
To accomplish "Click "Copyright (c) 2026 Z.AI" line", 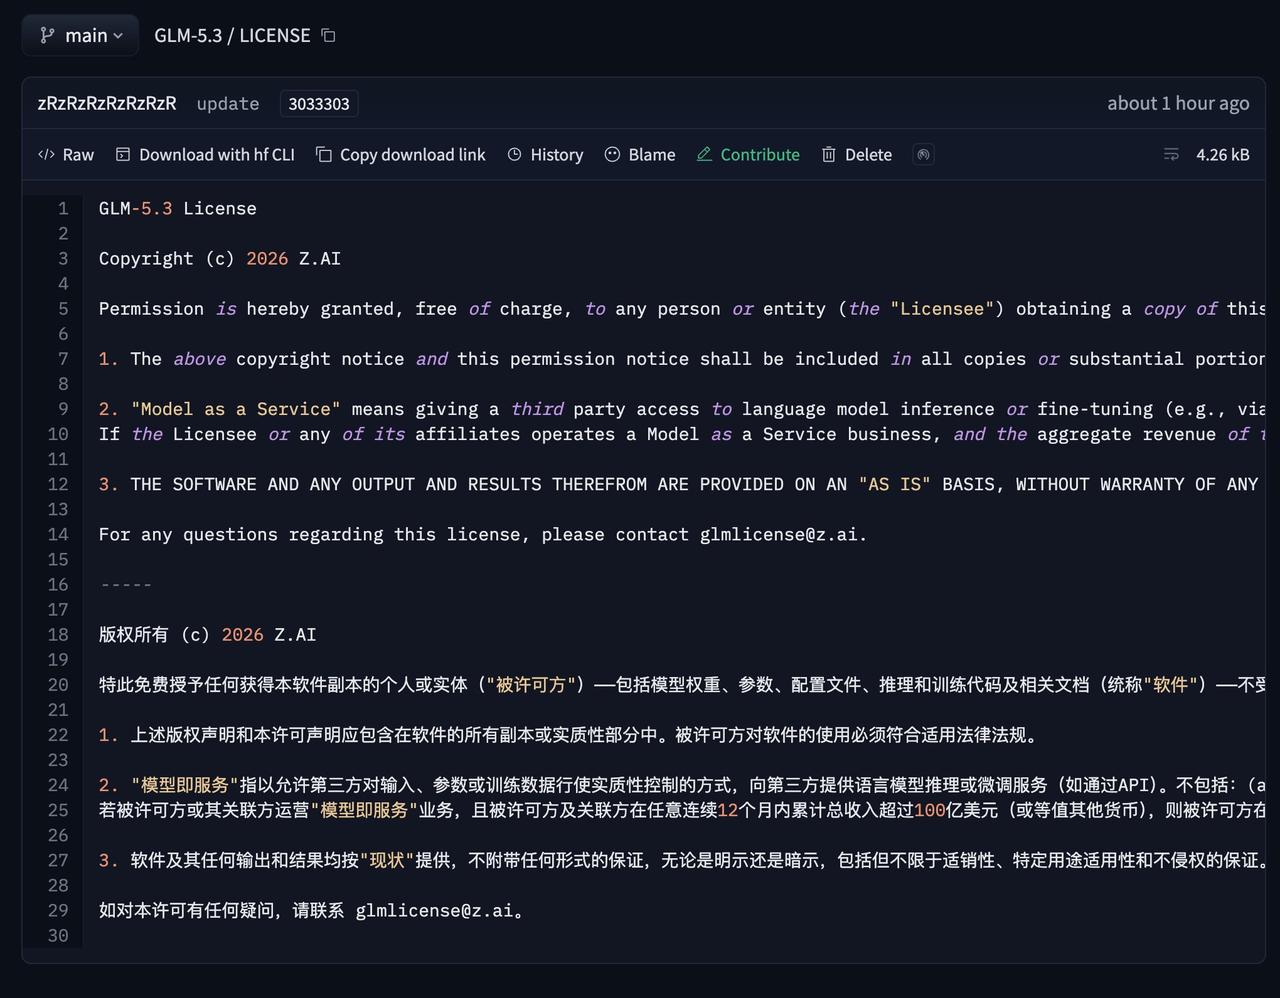I will point(220,258).
